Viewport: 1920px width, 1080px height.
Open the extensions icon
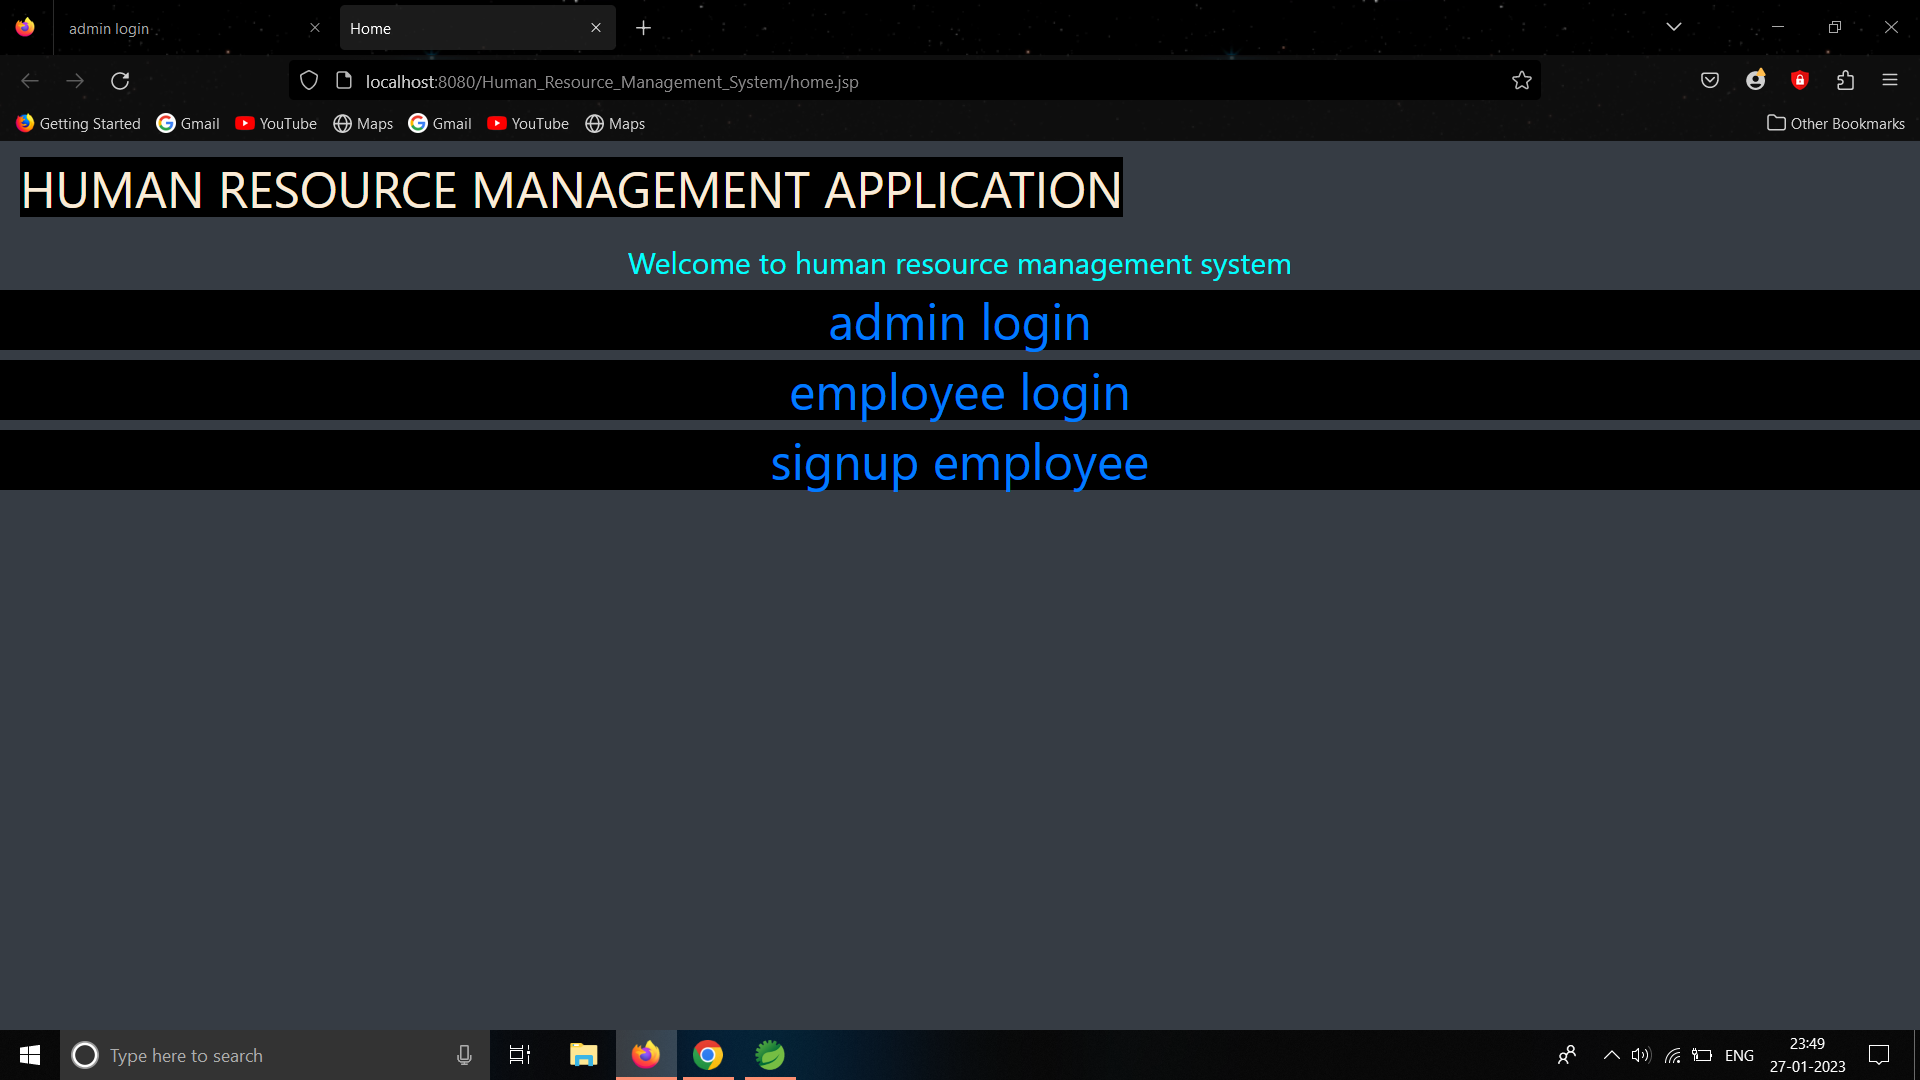pos(1846,81)
